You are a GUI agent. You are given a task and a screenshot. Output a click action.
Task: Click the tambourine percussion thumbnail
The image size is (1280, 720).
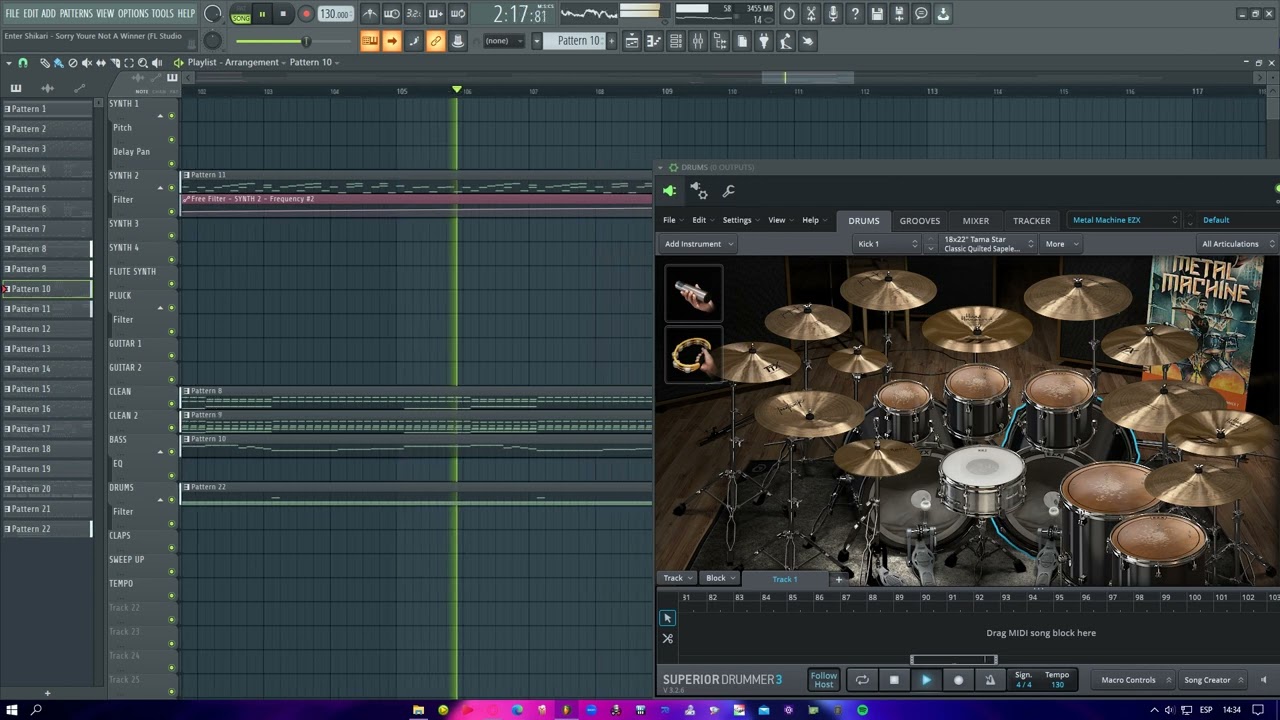(x=693, y=355)
